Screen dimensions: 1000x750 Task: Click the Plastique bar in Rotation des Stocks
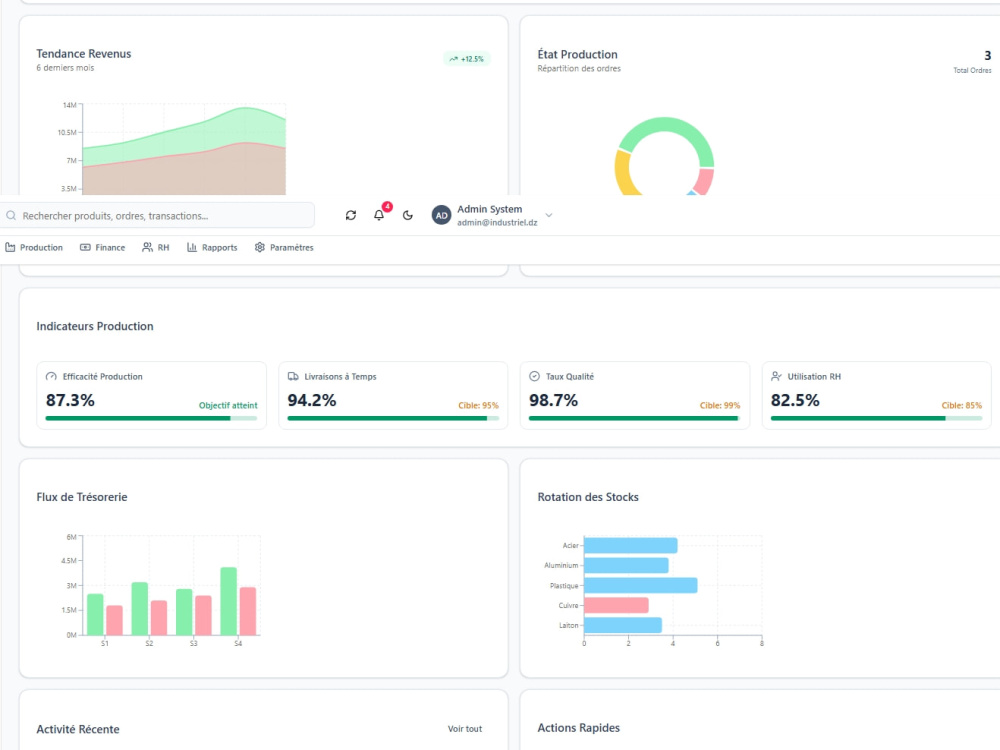(x=640, y=585)
